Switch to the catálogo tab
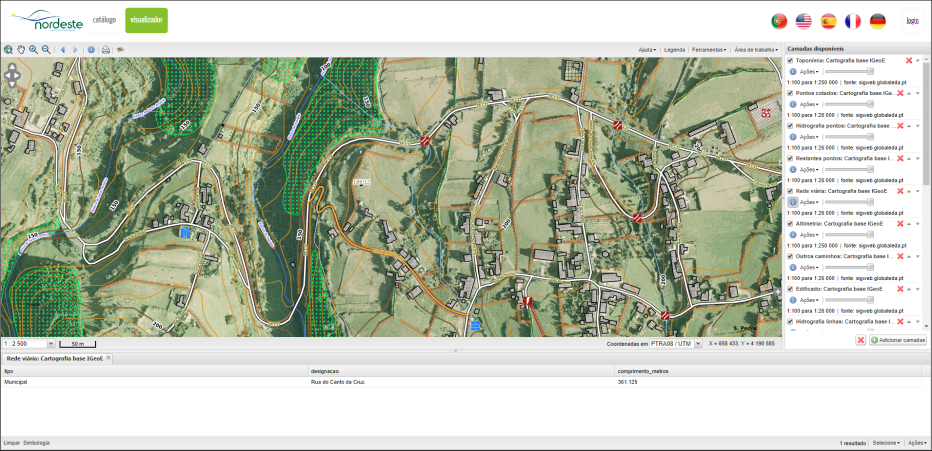The image size is (932, 451). point(104,20)
